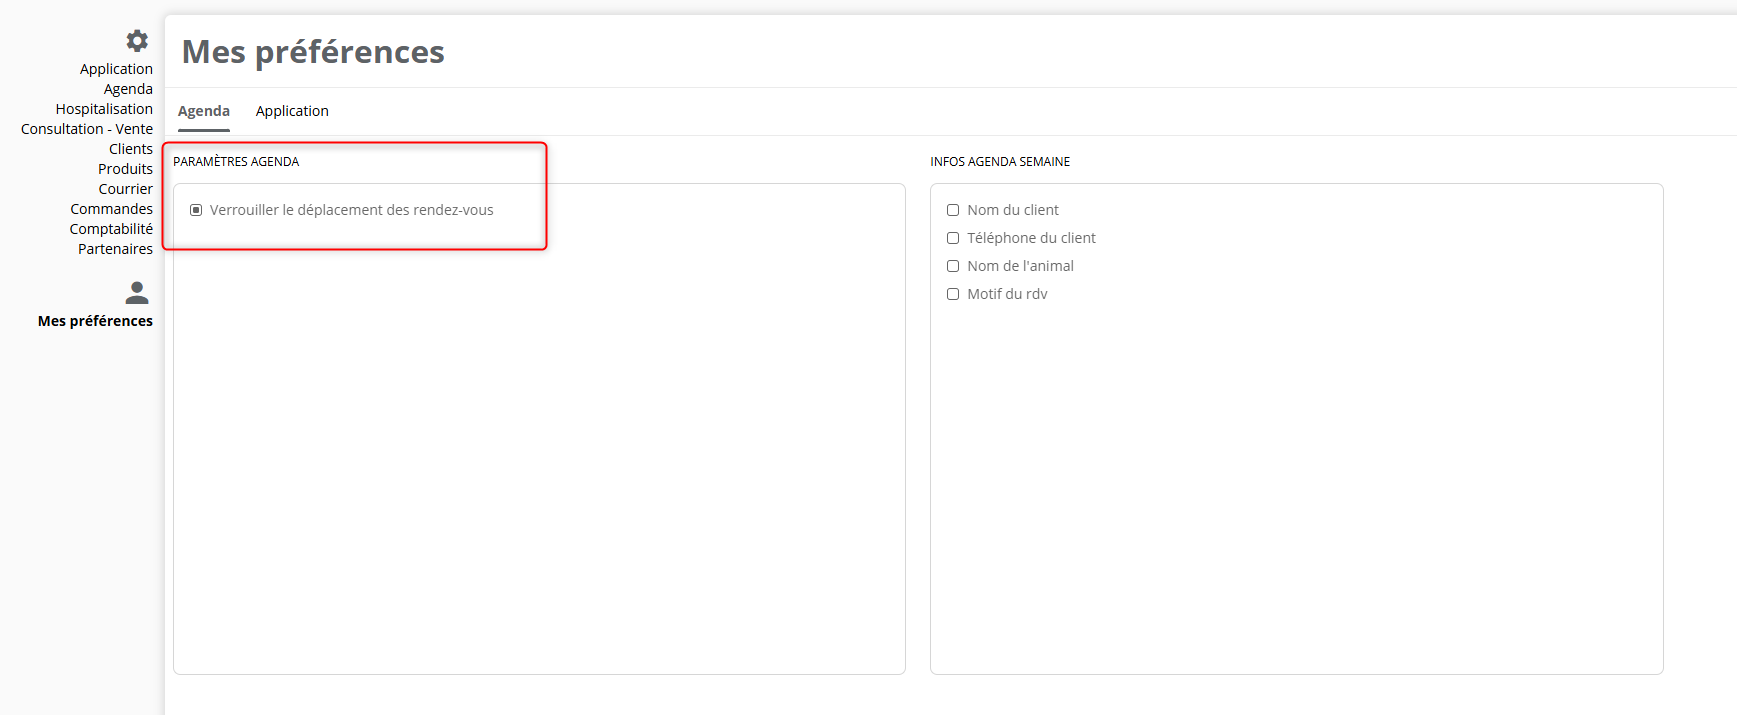1737x715 pixels.
Task: Enable the Motif du rdv checkbox
Action: pyautogui.click(x=953, y=294)
